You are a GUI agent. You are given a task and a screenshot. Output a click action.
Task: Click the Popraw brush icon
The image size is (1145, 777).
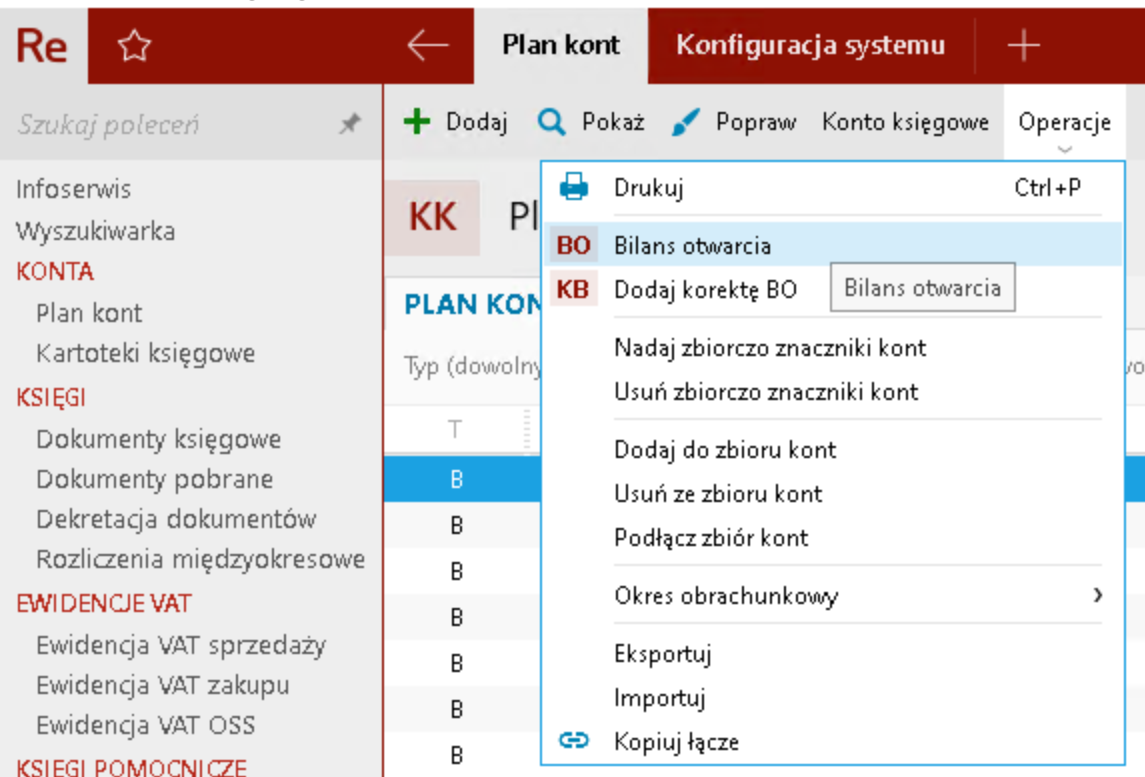point(685,122)
